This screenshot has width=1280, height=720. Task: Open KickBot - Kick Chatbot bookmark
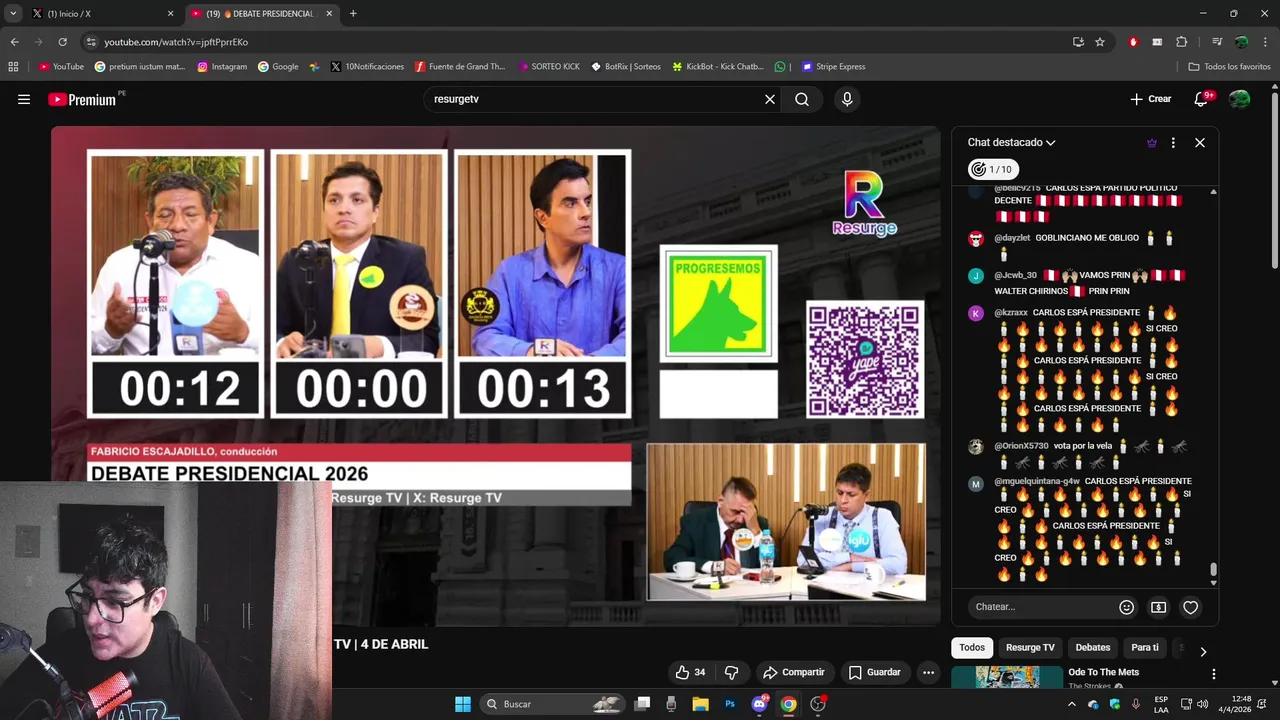(717, 67)
